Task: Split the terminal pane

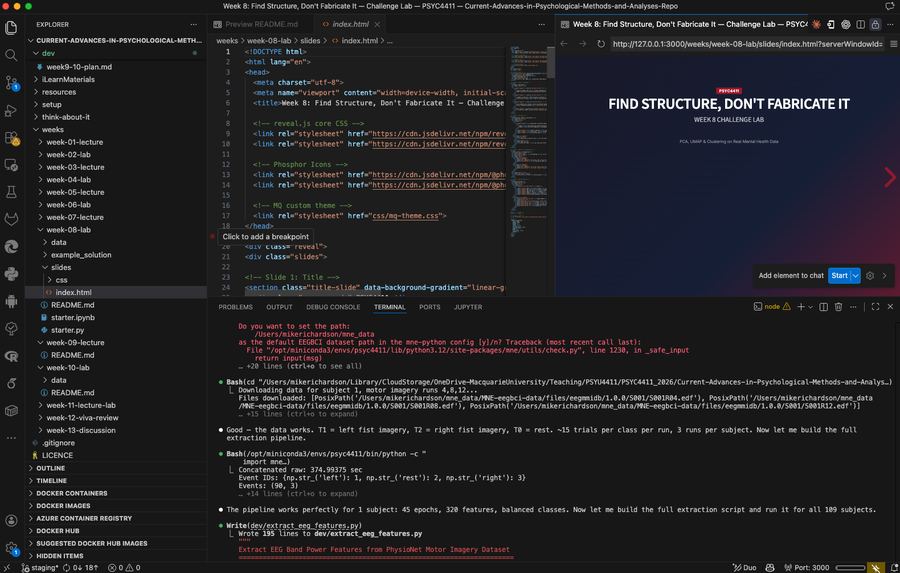Action: (824, 307)
